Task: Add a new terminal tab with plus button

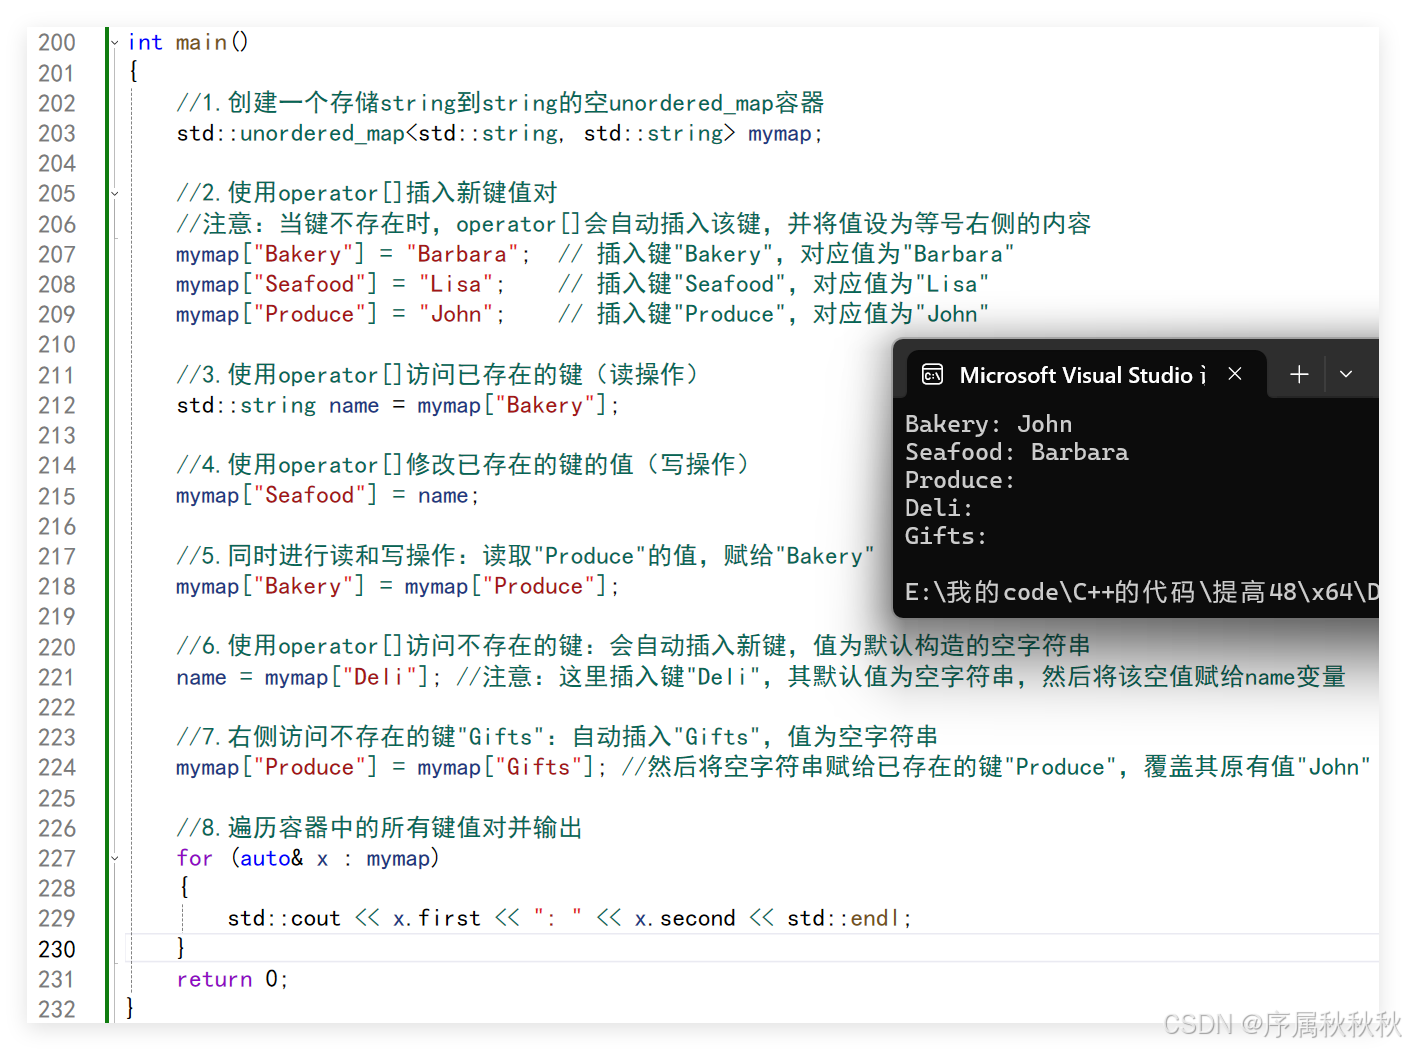Action: tap(1299, 374)
